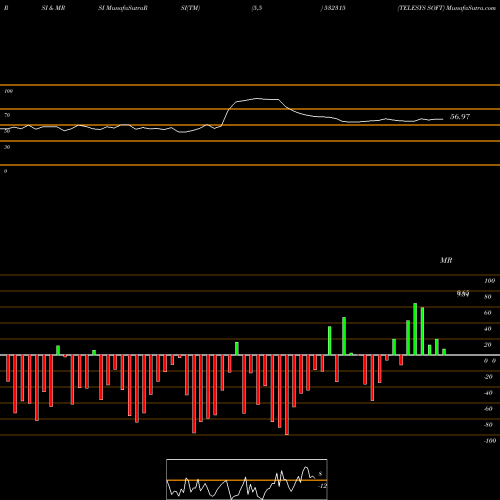Click the tallest green MR histogram bar
This screenshot has height=500, width=500.
[x=415, y=329]
